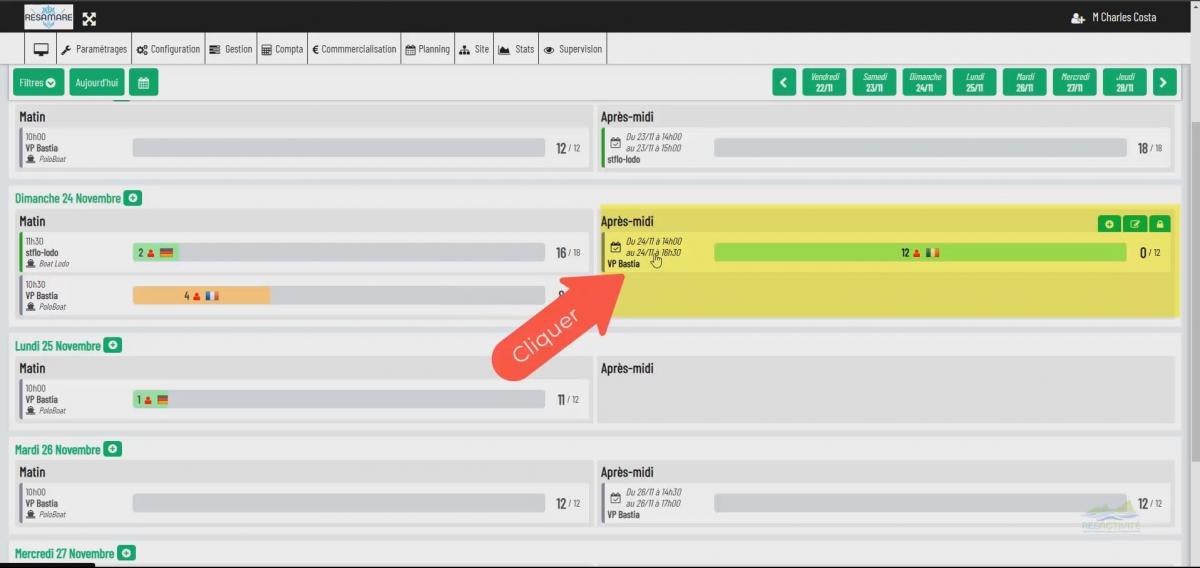Open the calendar date picker button
1200x568 pixels.
point(143,82)
